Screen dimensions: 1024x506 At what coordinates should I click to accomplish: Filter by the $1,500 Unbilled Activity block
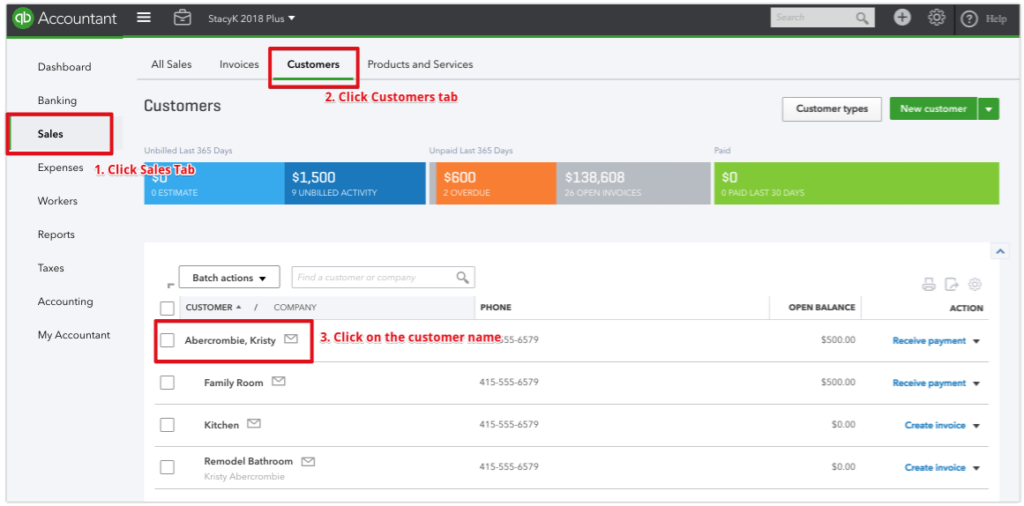(x=355, y=183)
